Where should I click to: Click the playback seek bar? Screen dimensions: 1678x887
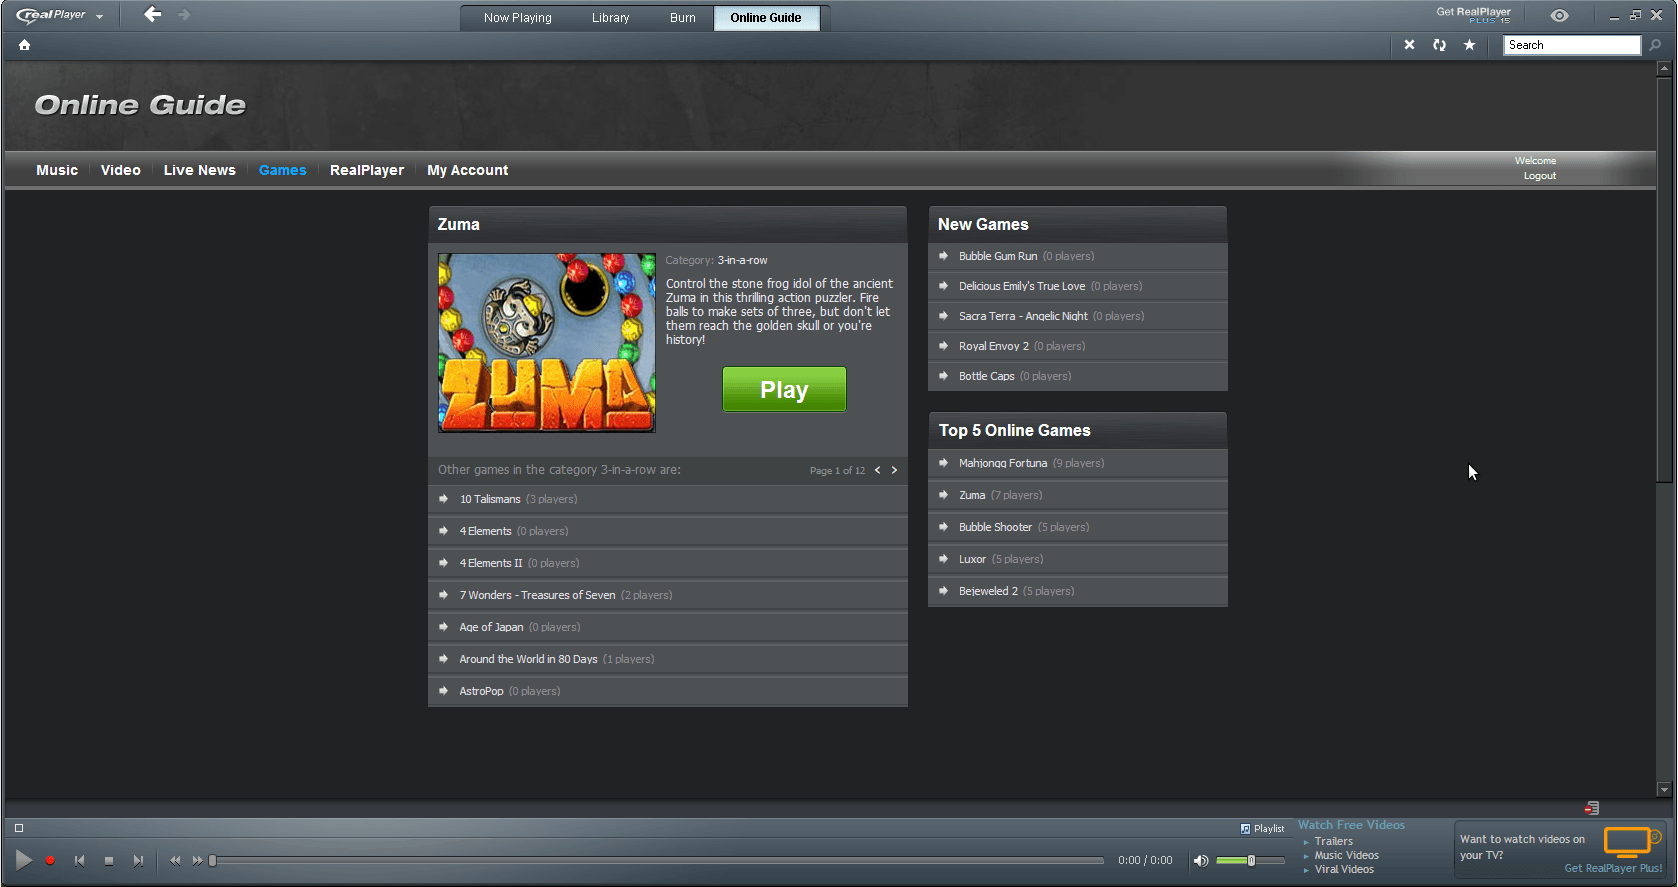click(658, 860)
